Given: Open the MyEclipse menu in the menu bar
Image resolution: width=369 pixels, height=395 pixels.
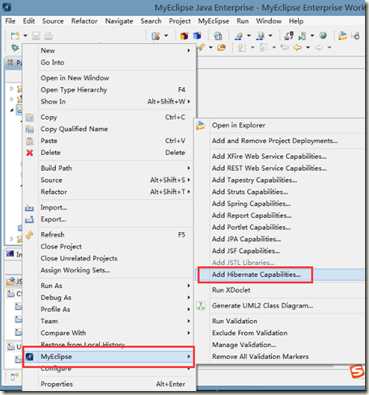Looking at the screenshot, I should 213,21.
